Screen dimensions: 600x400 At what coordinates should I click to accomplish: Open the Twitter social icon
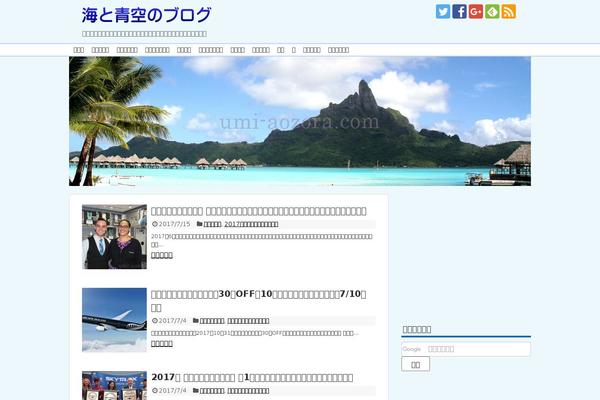point(443,11)
